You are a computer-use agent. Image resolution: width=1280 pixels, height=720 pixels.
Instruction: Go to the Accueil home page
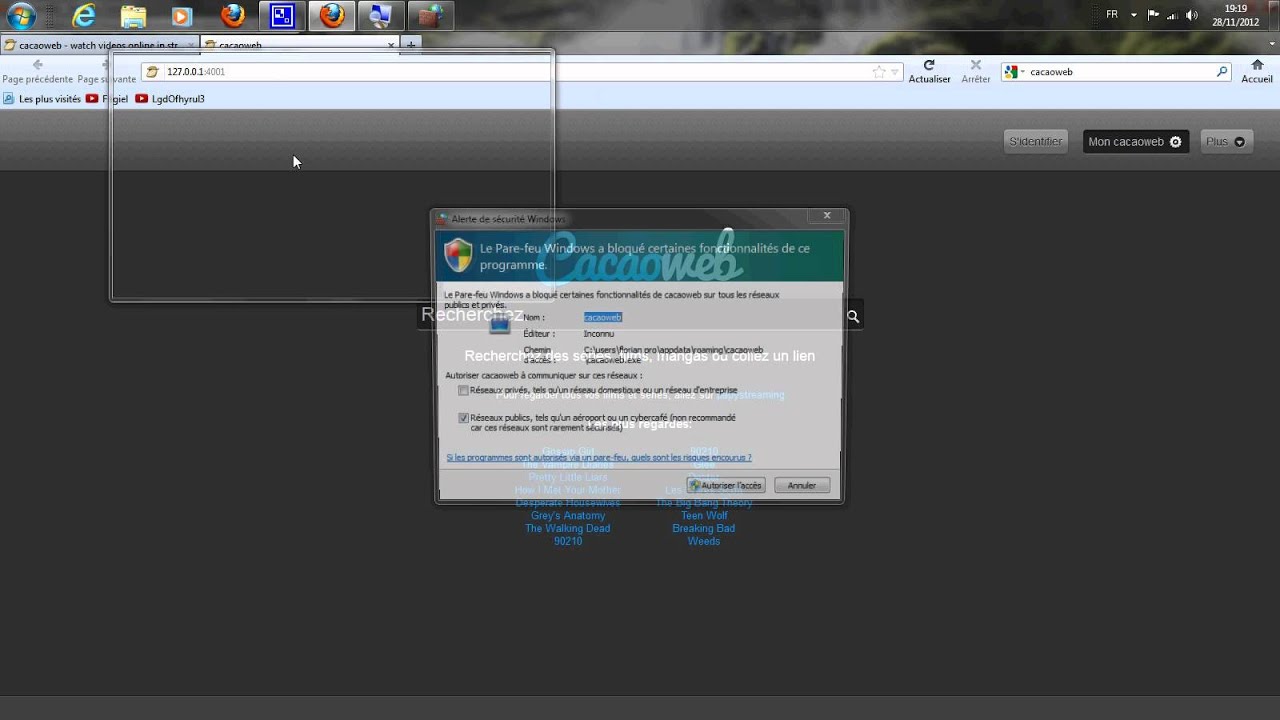(1257, 71)
